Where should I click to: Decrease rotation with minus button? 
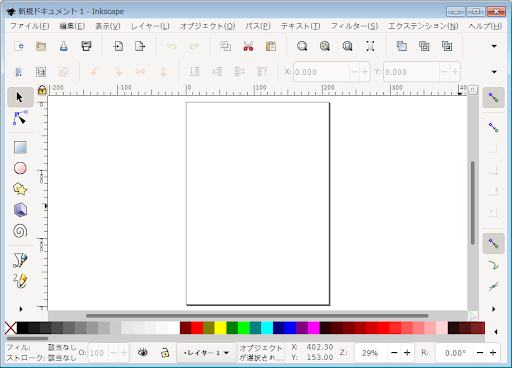(480, 353)
